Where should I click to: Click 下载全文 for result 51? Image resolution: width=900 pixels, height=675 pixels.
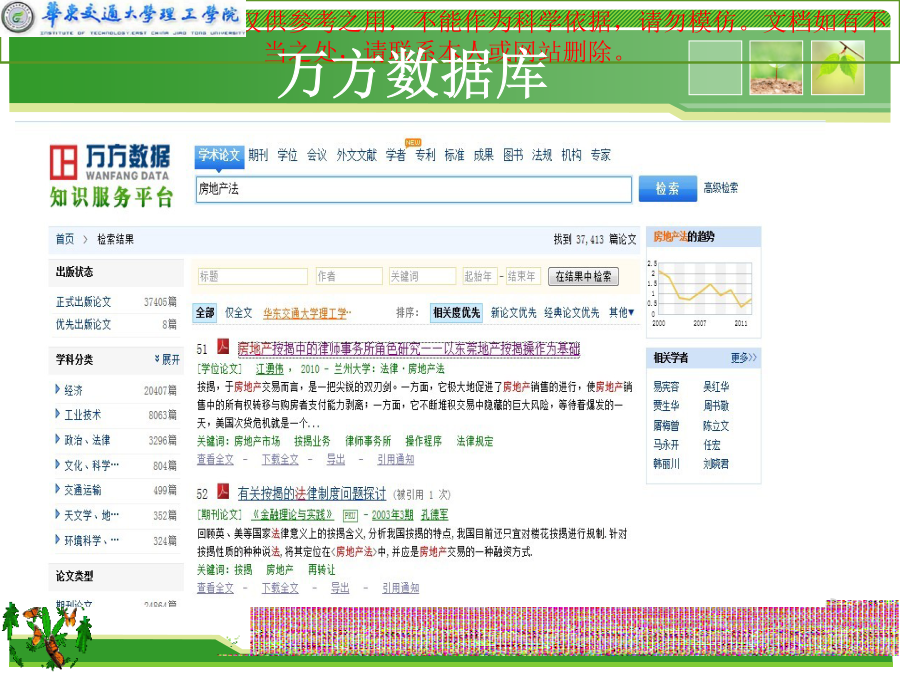pyautogui.click(x=280, y=459)
